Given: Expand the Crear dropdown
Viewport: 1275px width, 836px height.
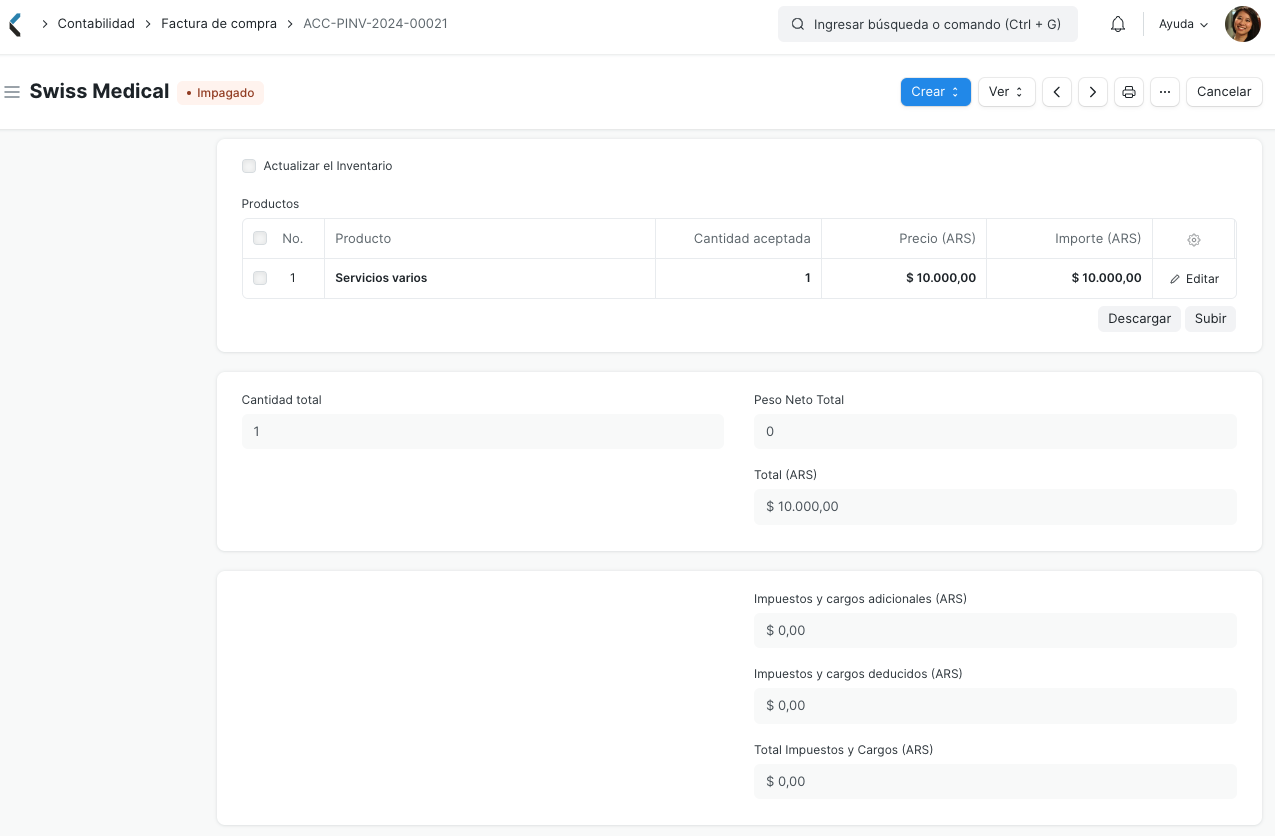Looking at the screenshot, I should pos(935,92).
